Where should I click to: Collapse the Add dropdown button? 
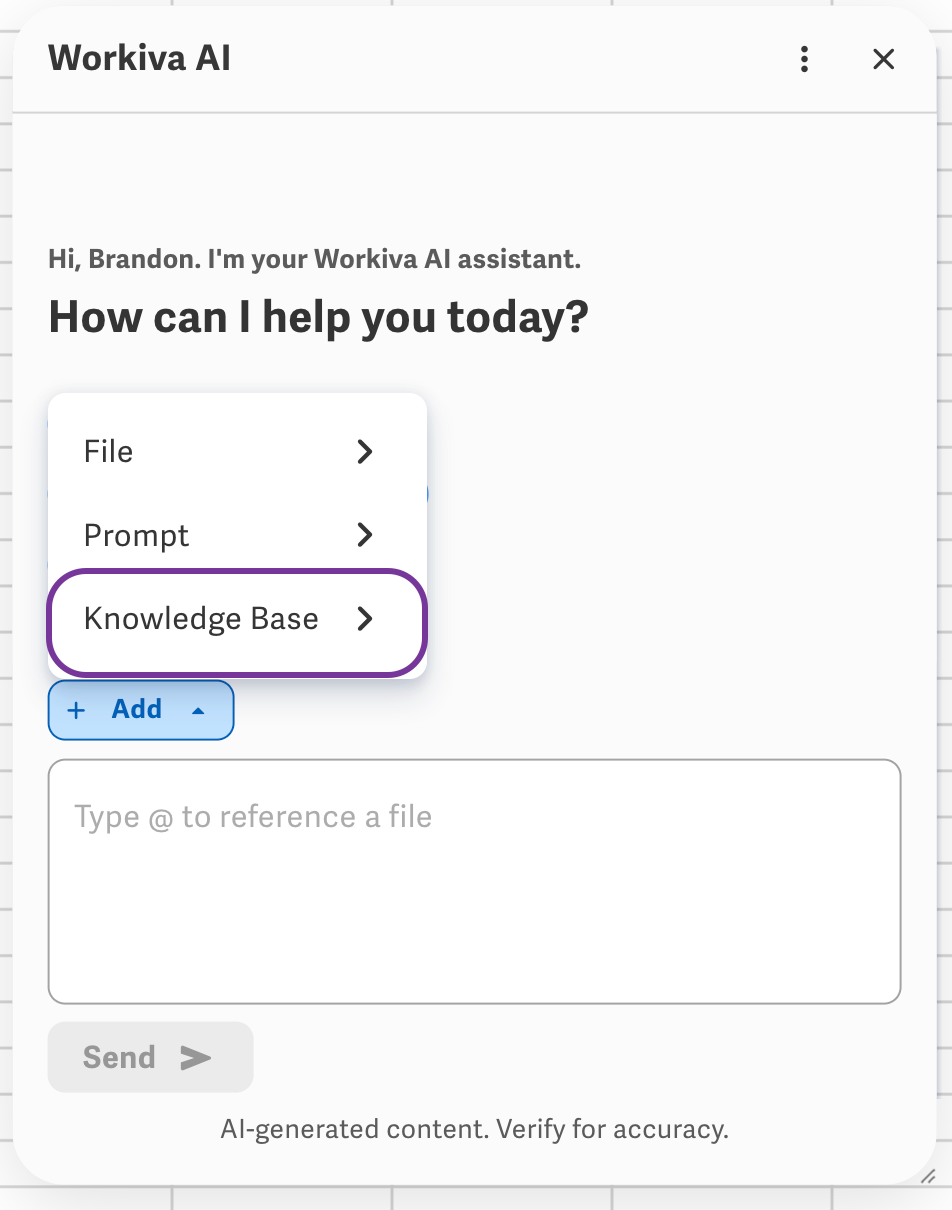[x=141, y=710]
